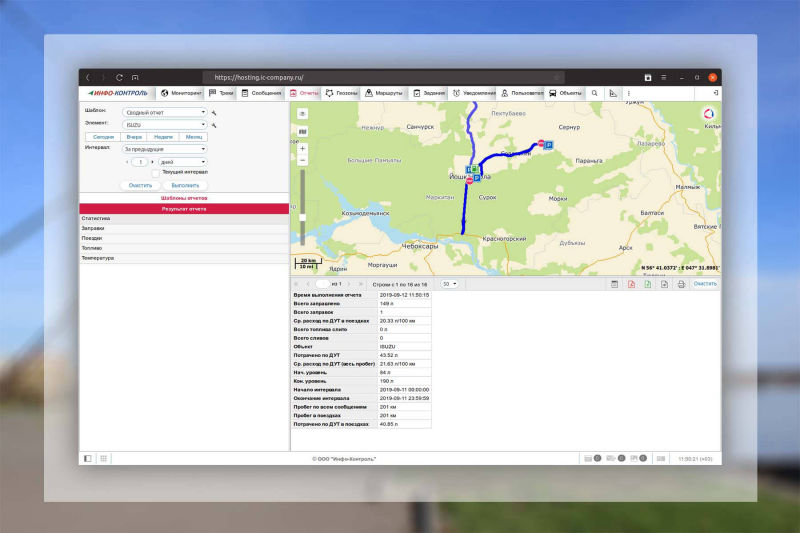The width and height of the screenshot is (800, 533).
Task: Click the print report icon
Action: pos(681,284)
